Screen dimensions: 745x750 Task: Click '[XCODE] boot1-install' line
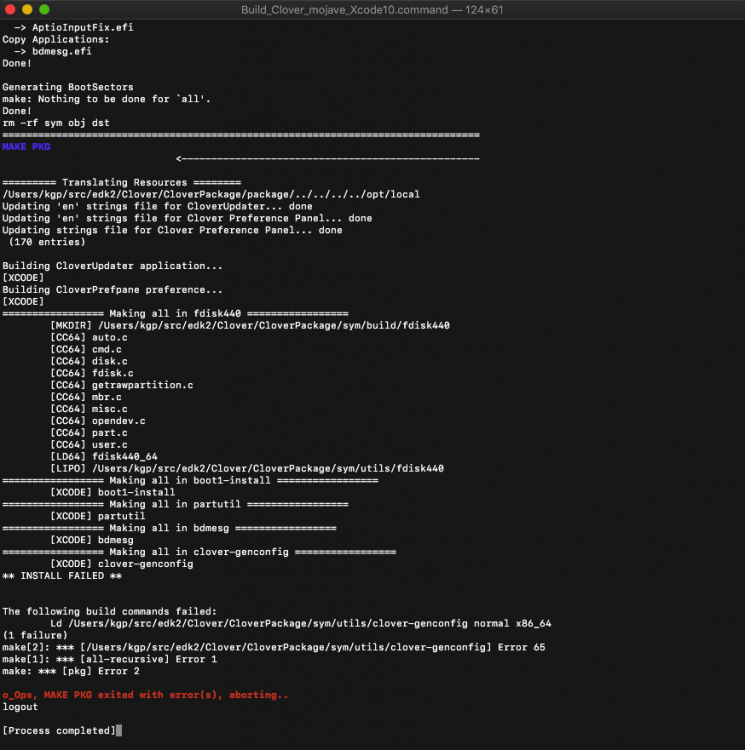click(x=113, y=493)
